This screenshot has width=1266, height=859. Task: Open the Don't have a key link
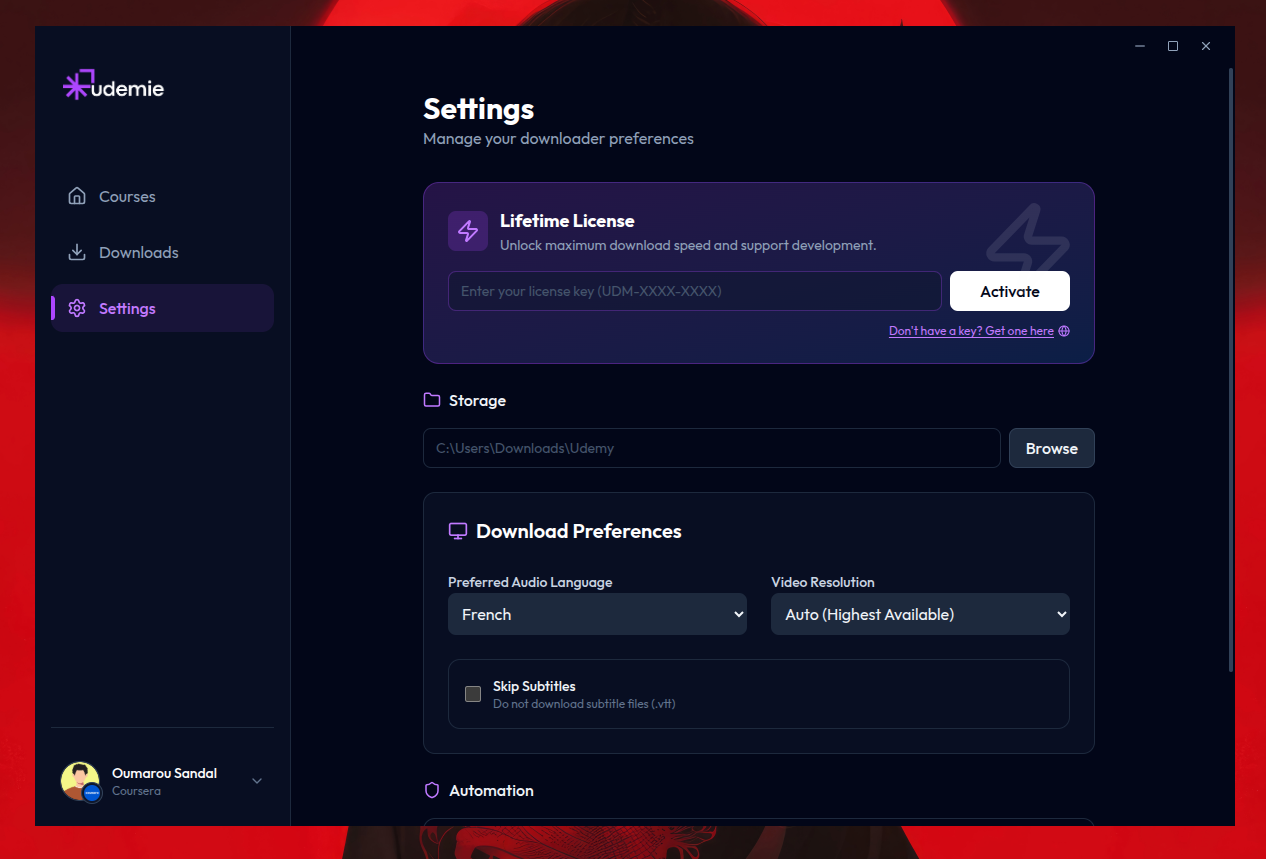point(971,330)
